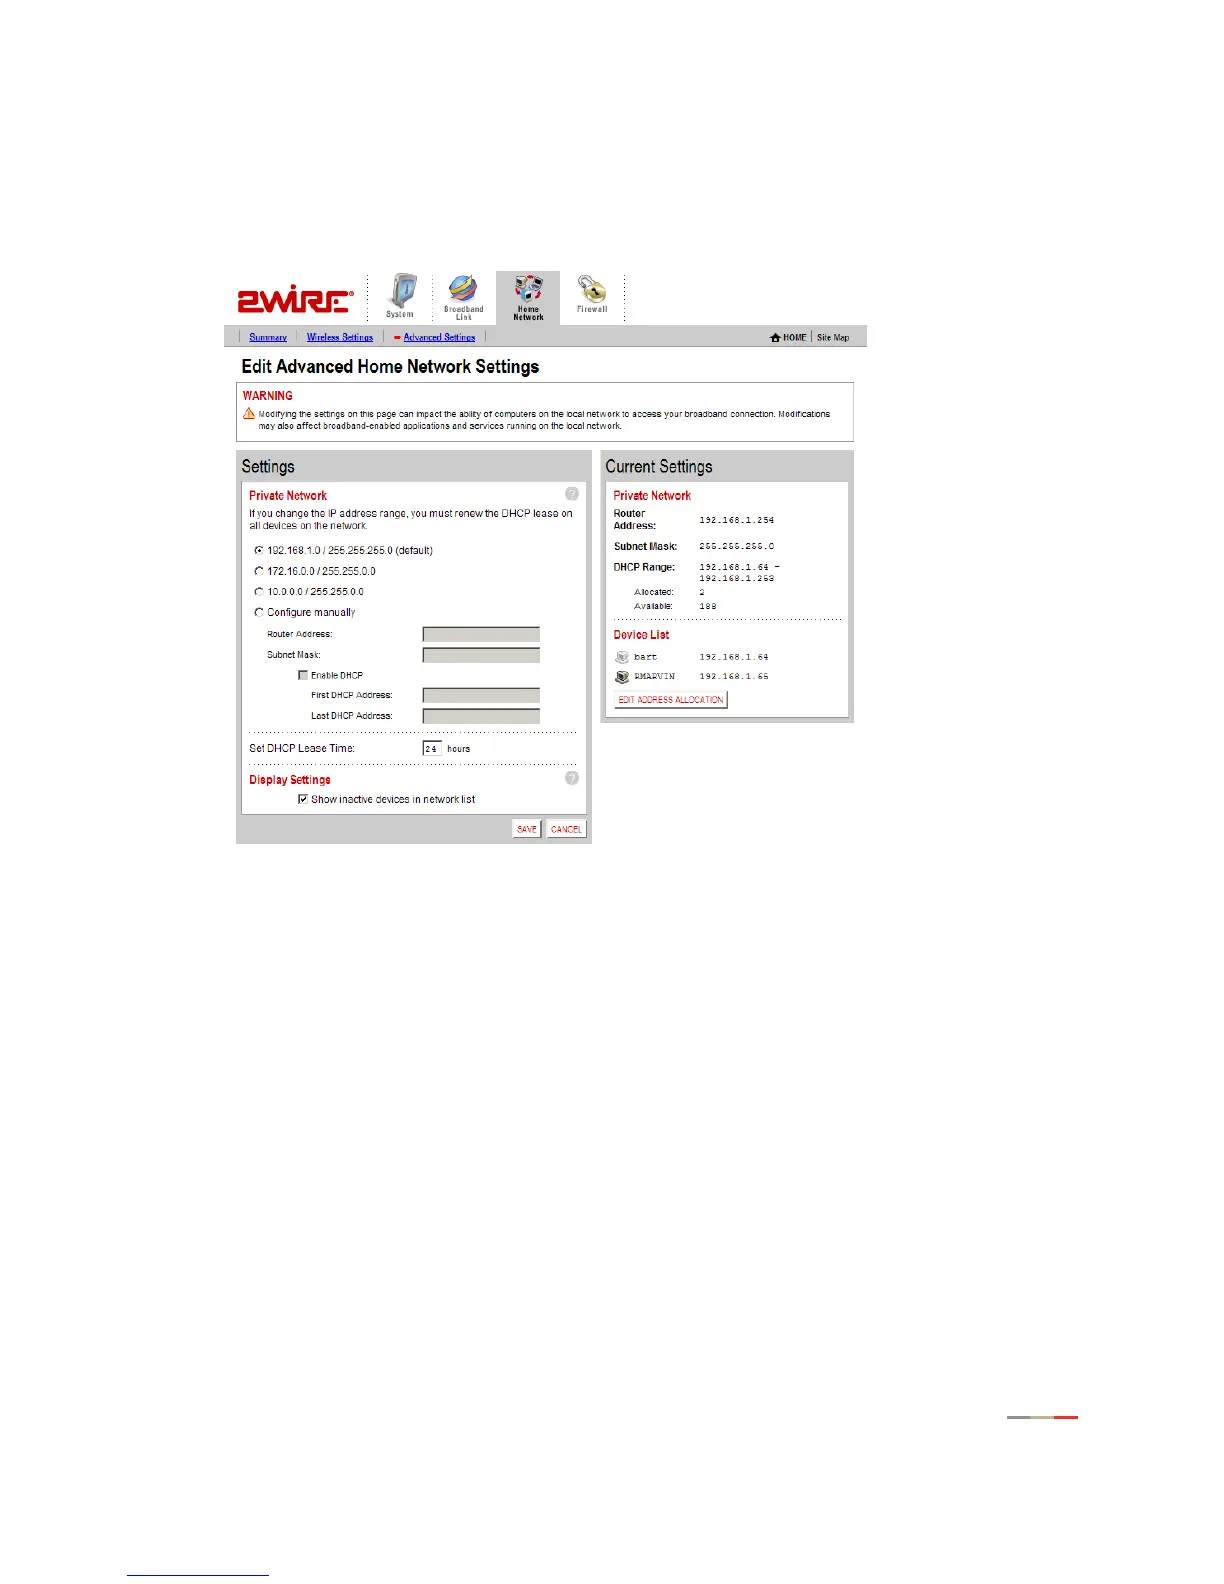Open help for Private Network settings

click(572, 494)
